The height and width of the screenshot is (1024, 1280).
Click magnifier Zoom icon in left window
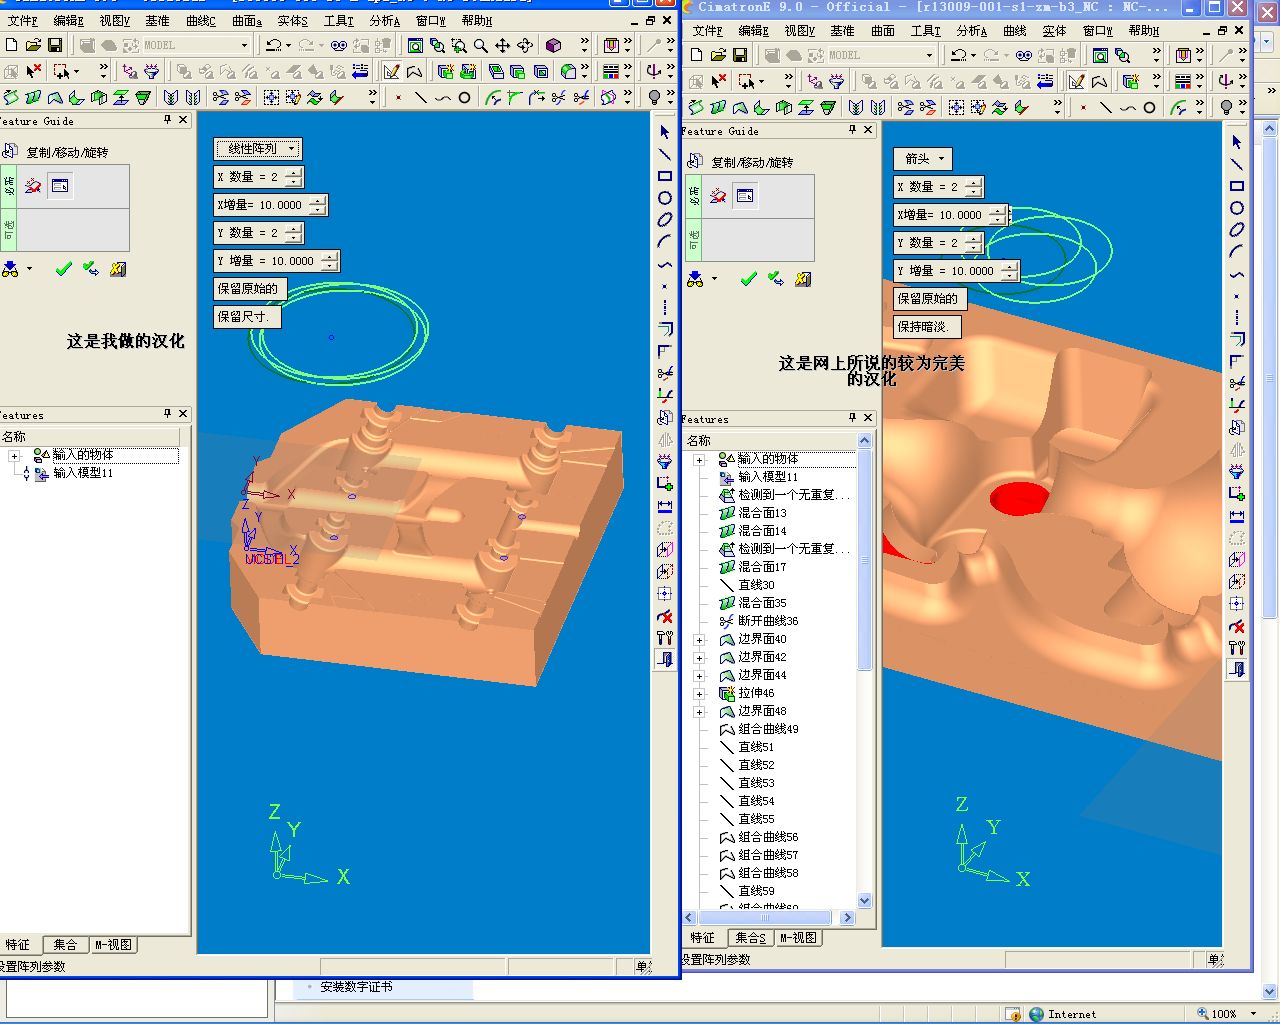point(480,45)
